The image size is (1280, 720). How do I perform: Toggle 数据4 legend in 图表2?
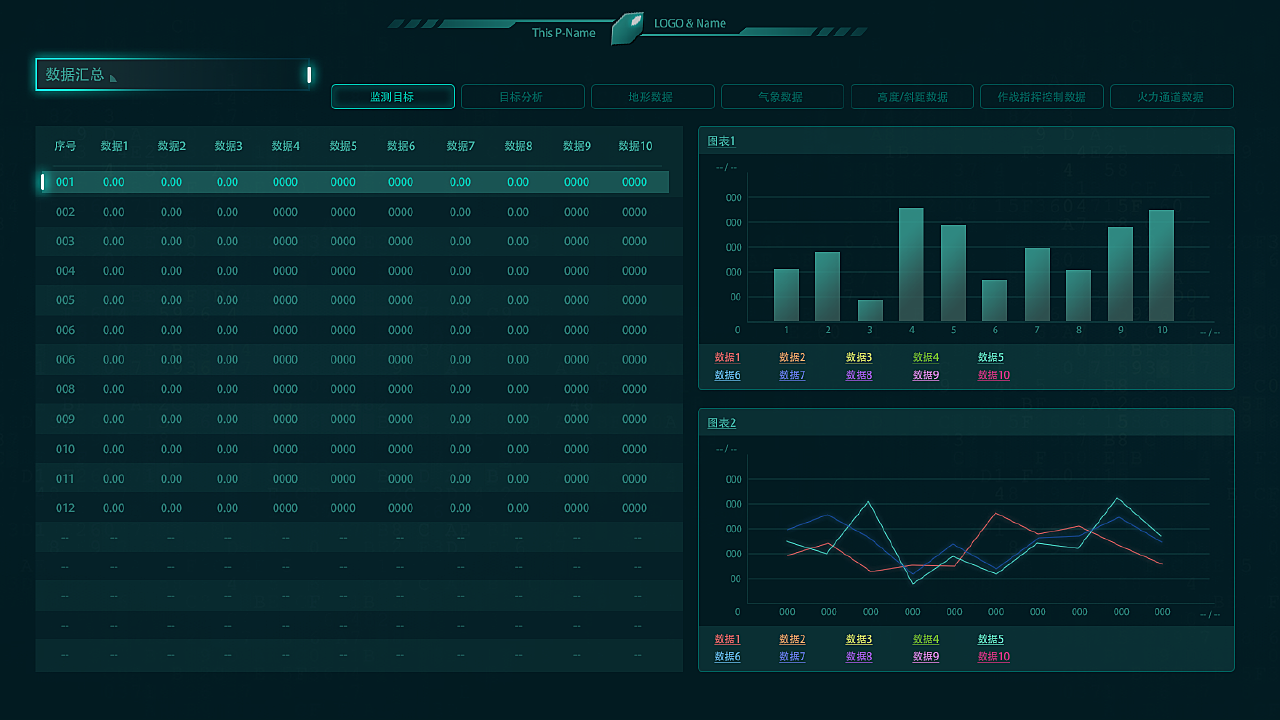[x=926, y=639]
